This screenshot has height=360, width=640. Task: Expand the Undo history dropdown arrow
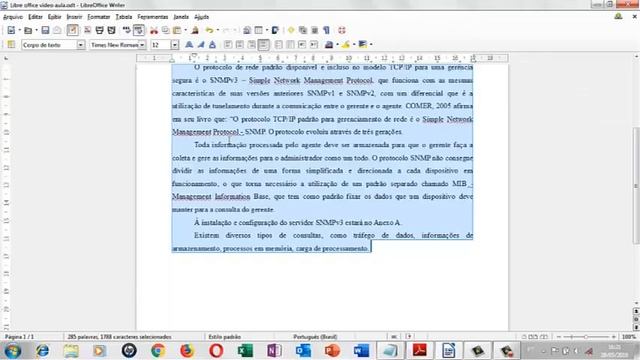click(218, 30)
